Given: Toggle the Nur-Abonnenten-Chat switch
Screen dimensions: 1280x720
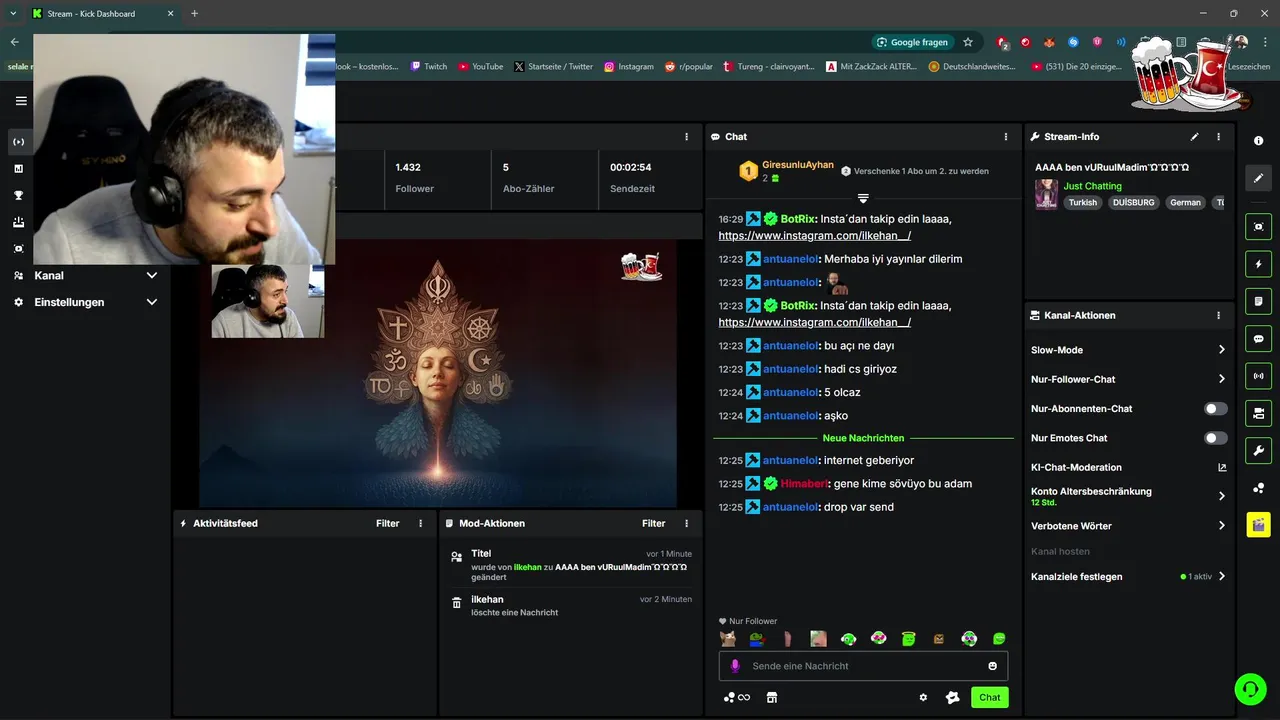Looking at the screenshot, I should point(1215,409).
